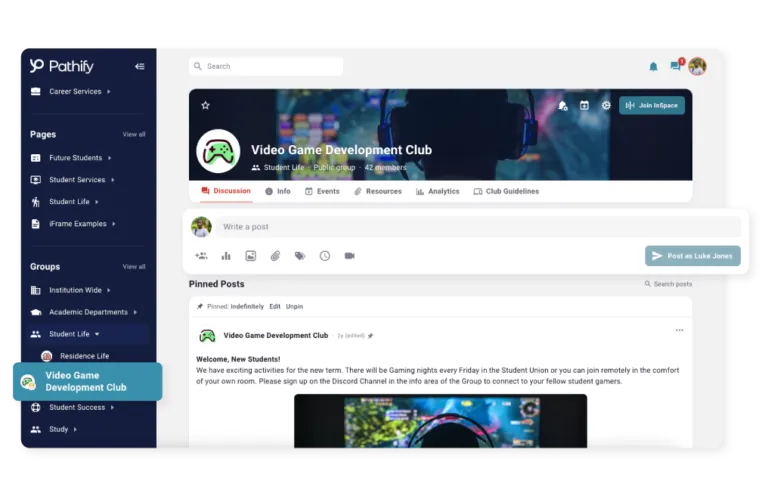Click Video Game Development Club post author name

(276, 335)
